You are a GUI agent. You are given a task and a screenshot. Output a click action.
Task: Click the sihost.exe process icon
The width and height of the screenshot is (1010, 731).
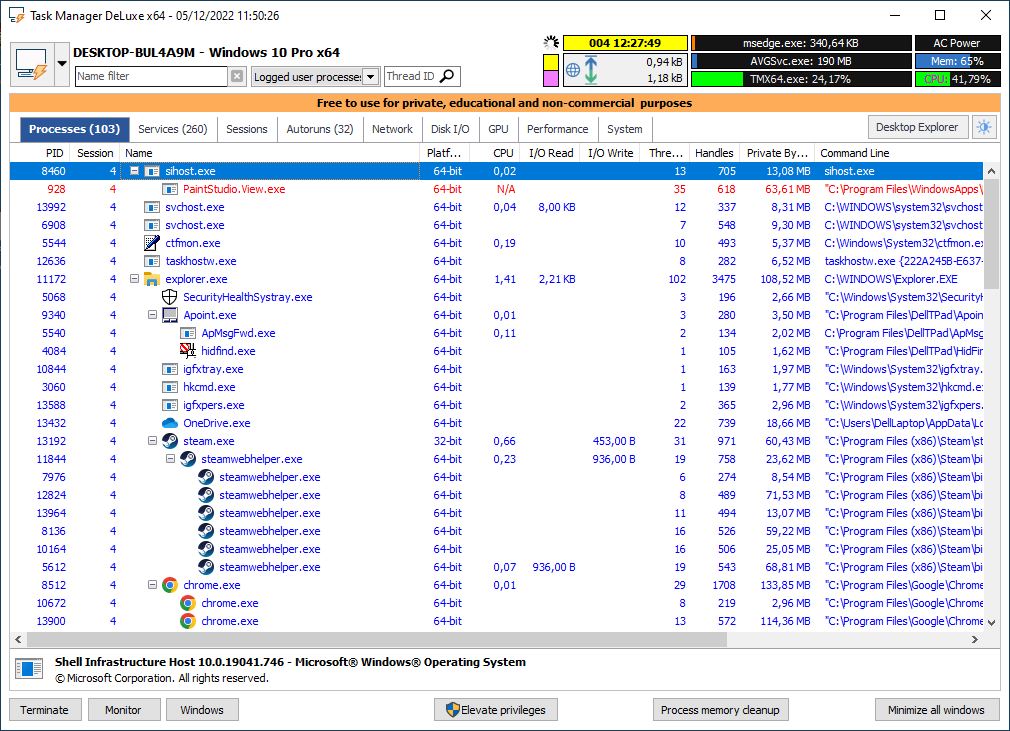tap(152, 171)
